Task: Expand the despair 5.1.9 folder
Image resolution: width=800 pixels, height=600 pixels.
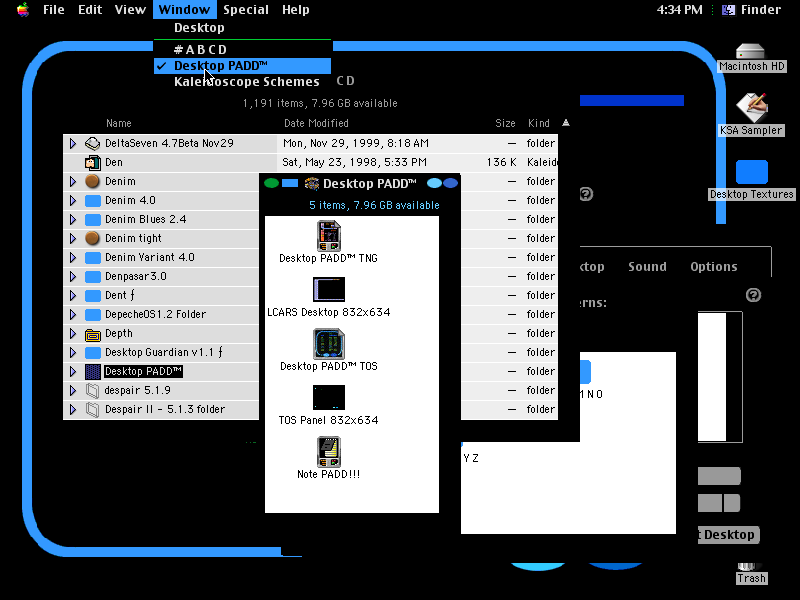Action: click(73, 390)
